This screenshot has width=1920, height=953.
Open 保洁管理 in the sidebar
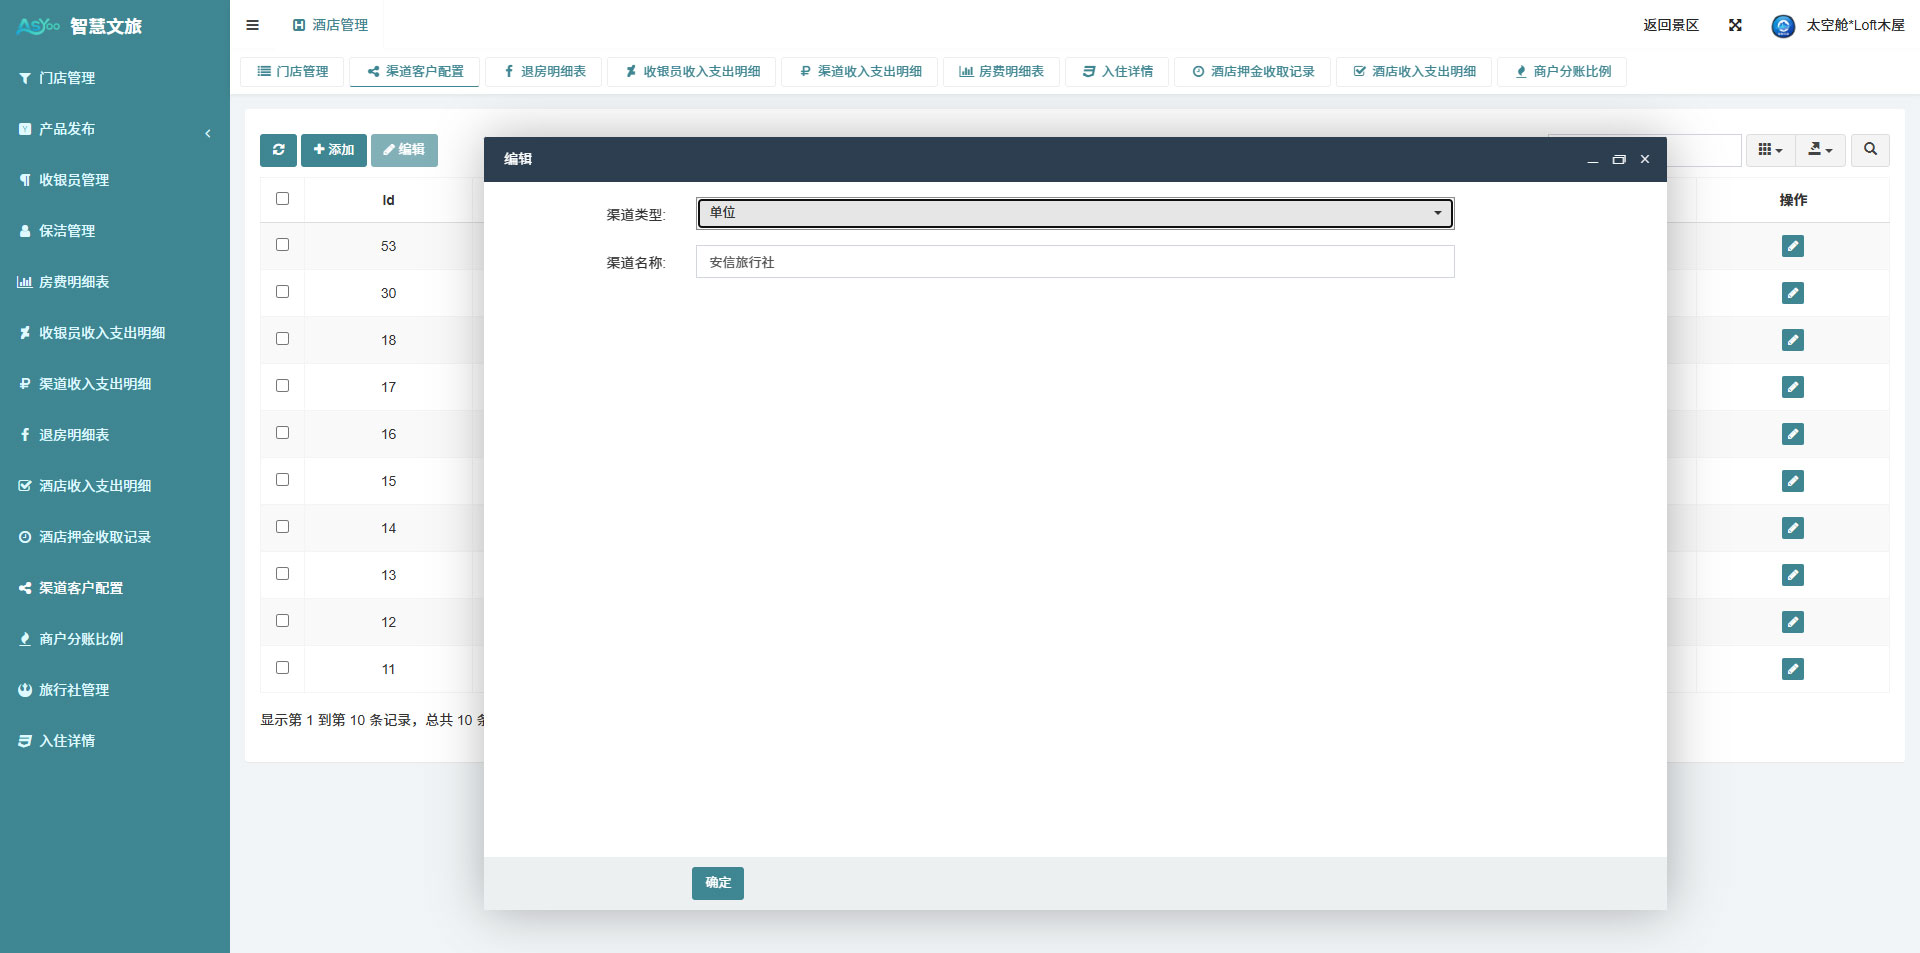[115, 231]
